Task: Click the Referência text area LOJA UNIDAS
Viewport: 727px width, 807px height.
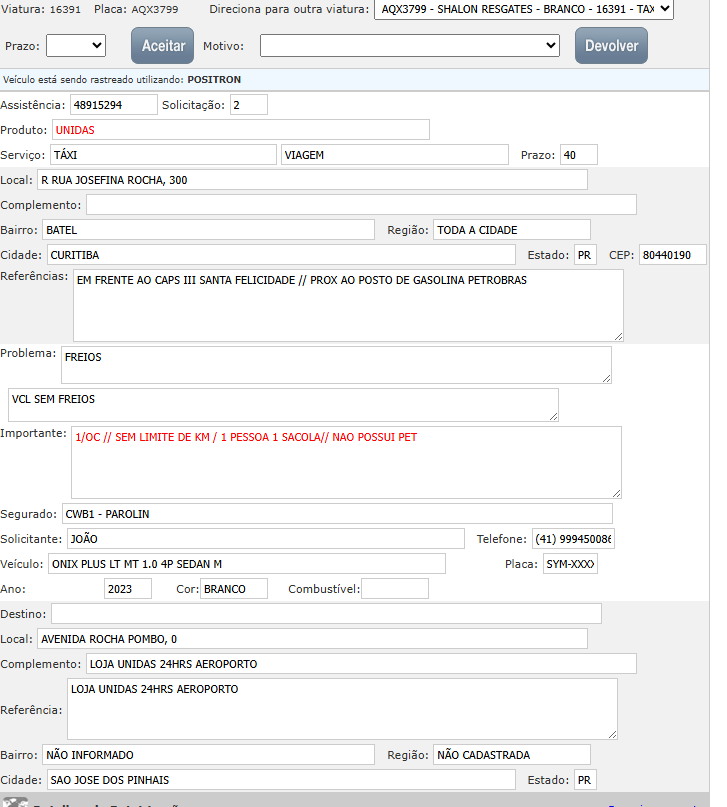Action: click(342, 709)
